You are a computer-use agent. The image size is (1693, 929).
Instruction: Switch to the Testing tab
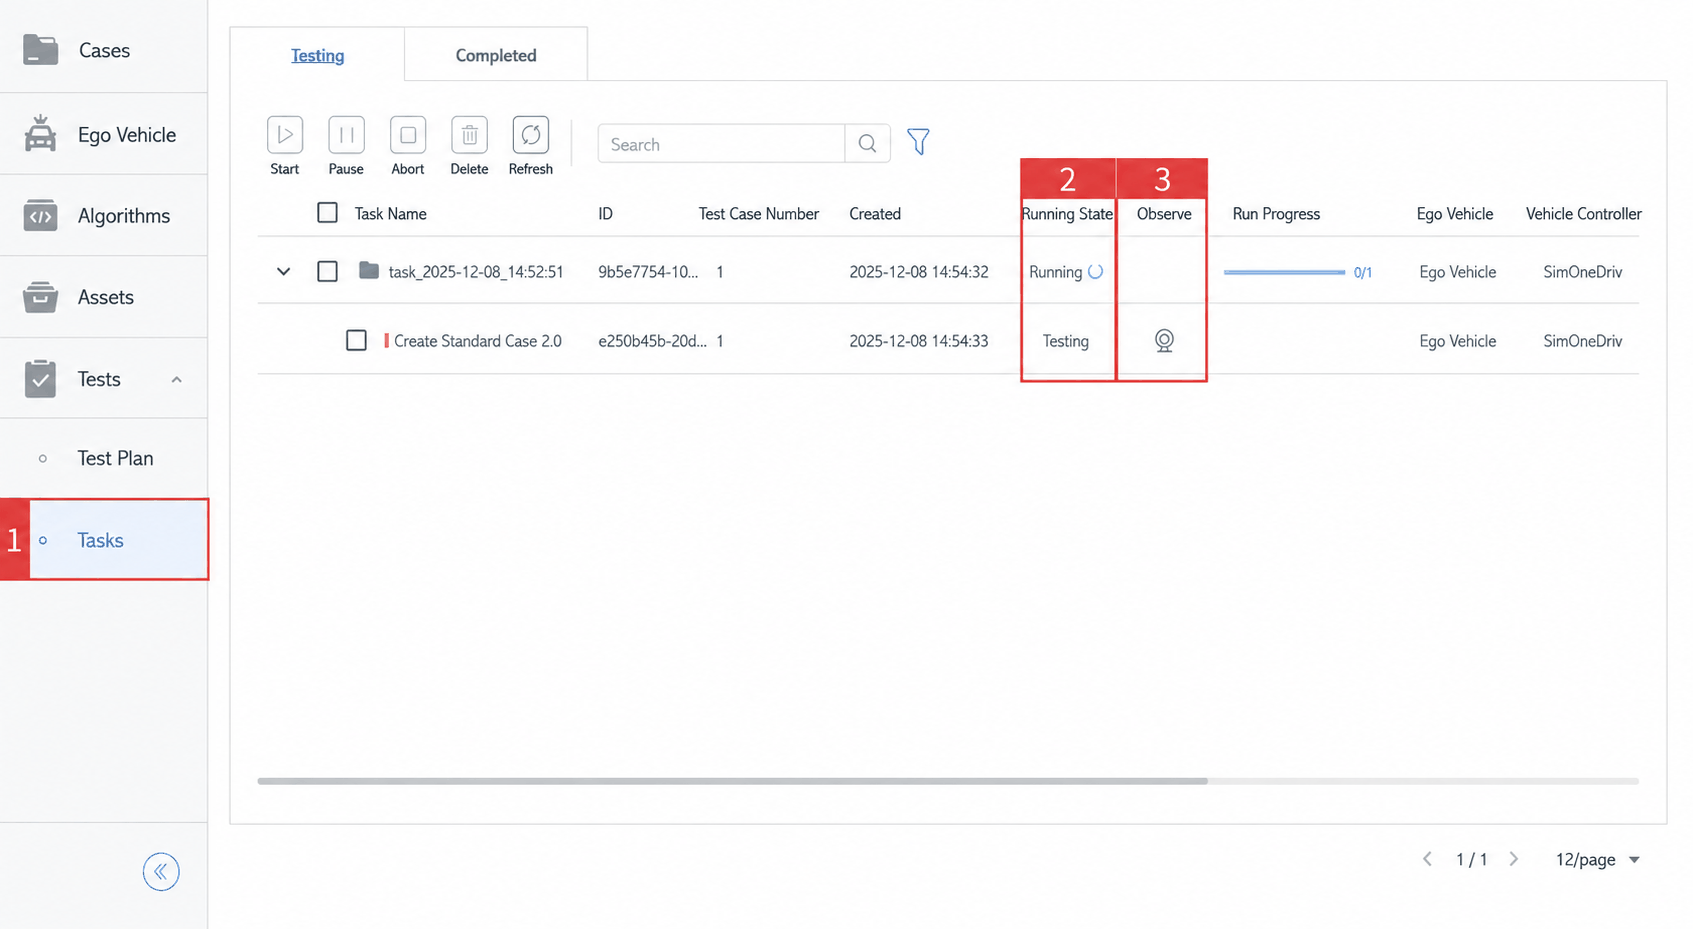(318, 55)
